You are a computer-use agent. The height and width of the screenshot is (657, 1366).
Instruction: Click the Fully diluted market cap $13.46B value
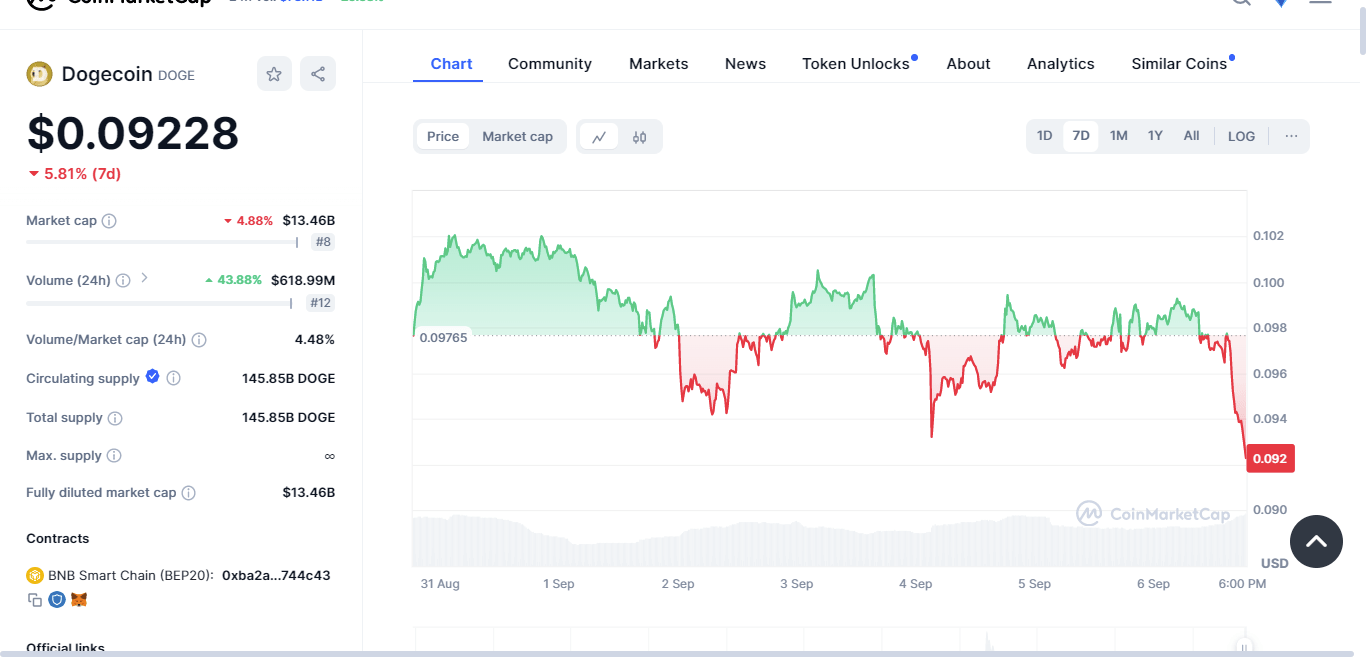click(309, 493)
